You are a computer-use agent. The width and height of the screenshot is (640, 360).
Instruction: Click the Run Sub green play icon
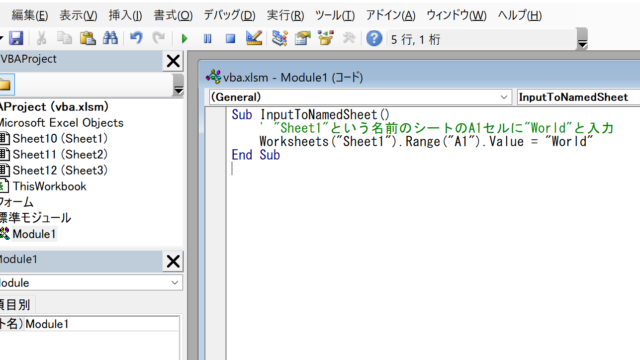(184, 39)
